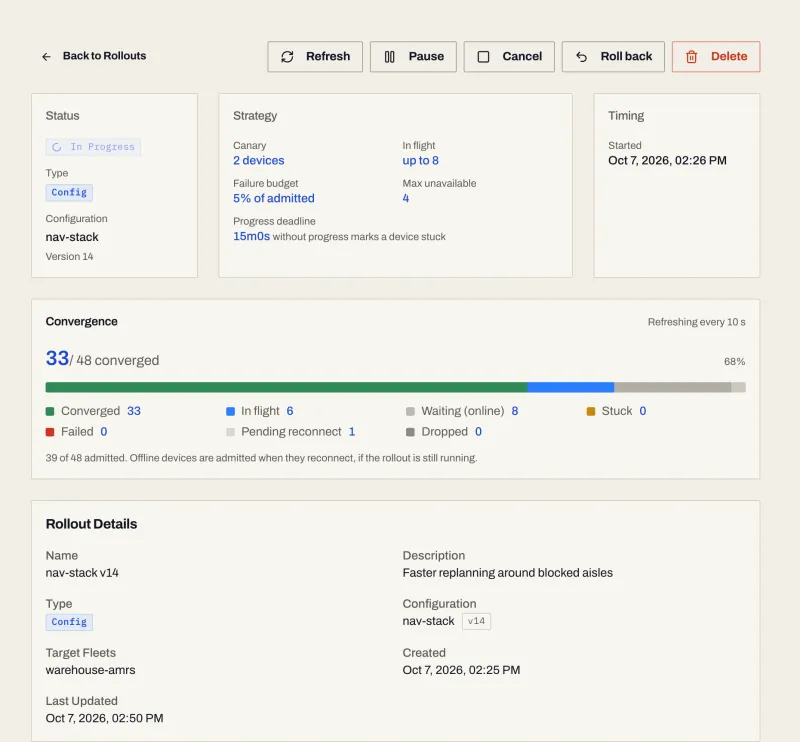
Task: Delete the rollout
Action: [716, 57]
